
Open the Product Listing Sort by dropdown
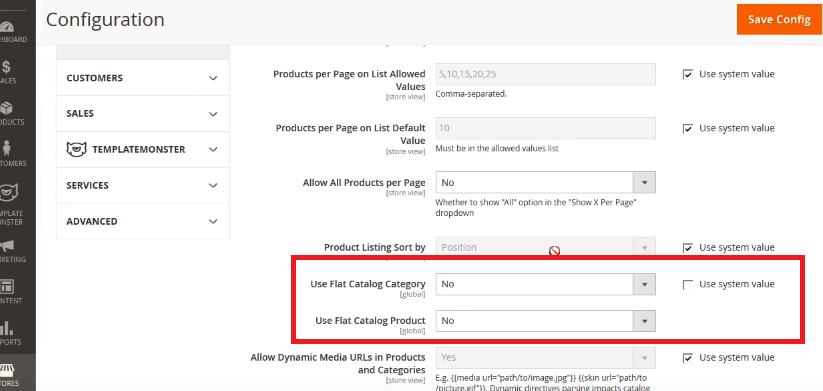click(545, 247)
